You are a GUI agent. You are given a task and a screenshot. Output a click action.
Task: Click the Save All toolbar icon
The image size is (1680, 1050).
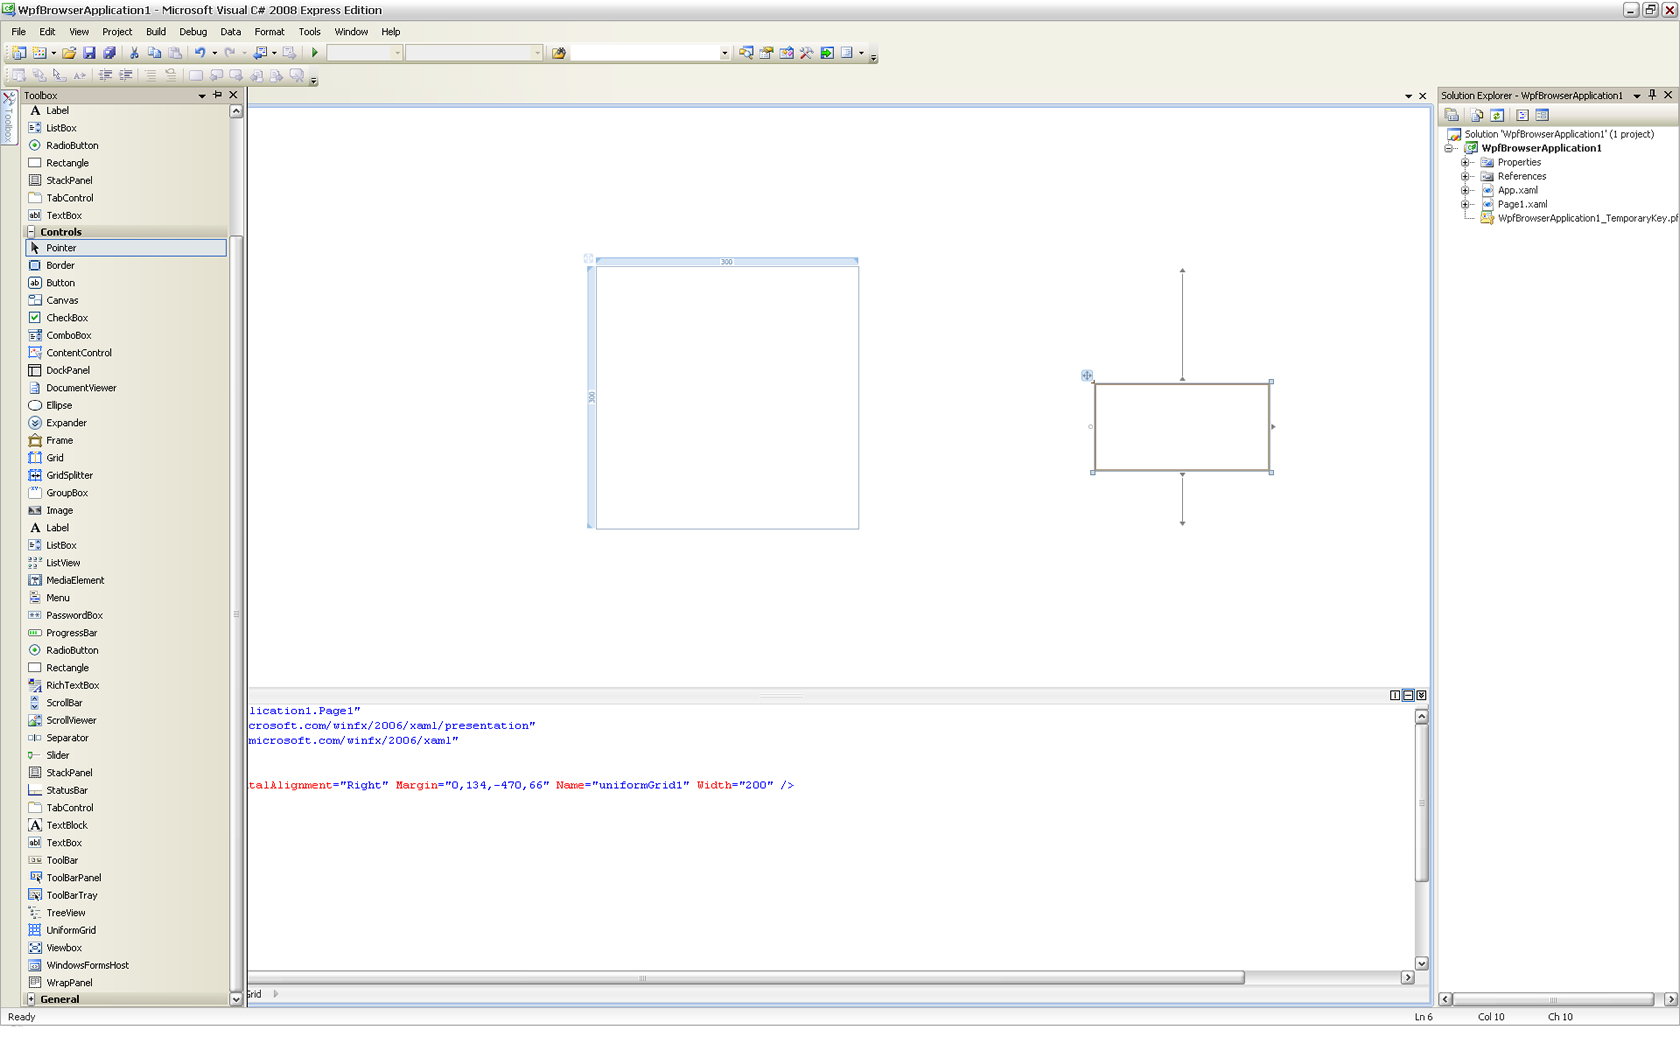coord(109,53)
